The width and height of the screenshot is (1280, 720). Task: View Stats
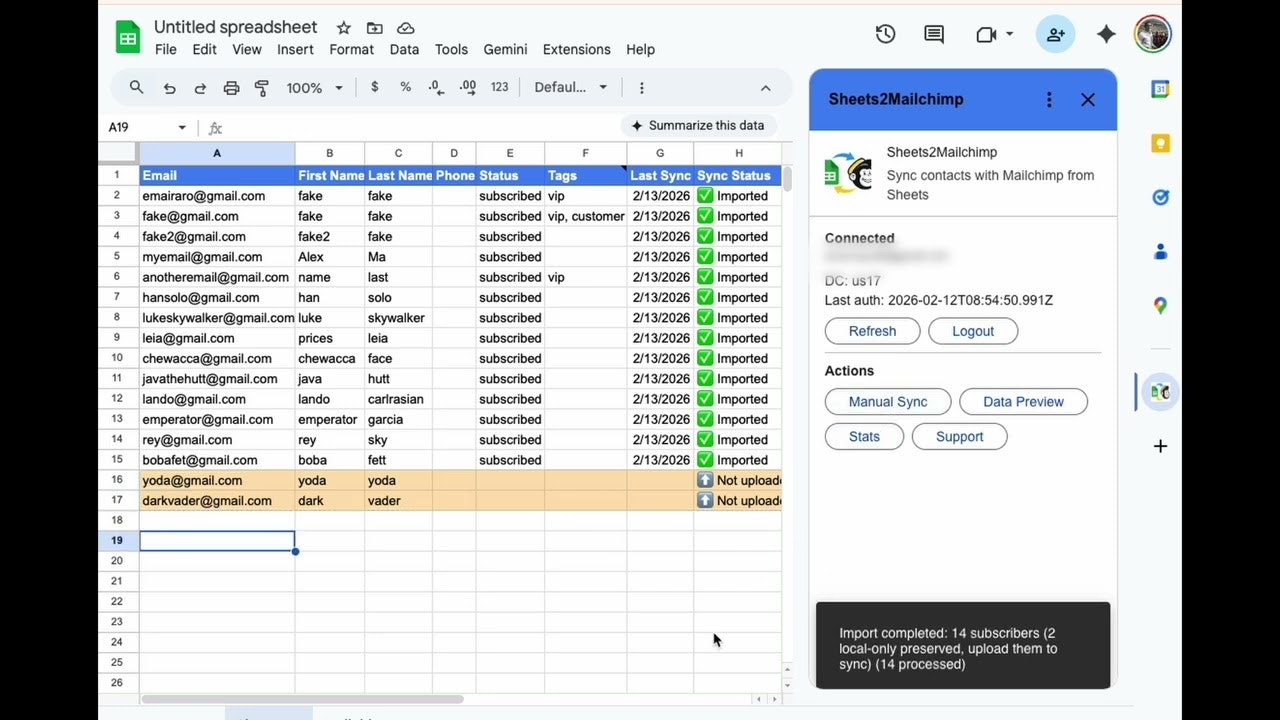coord(864,437)
